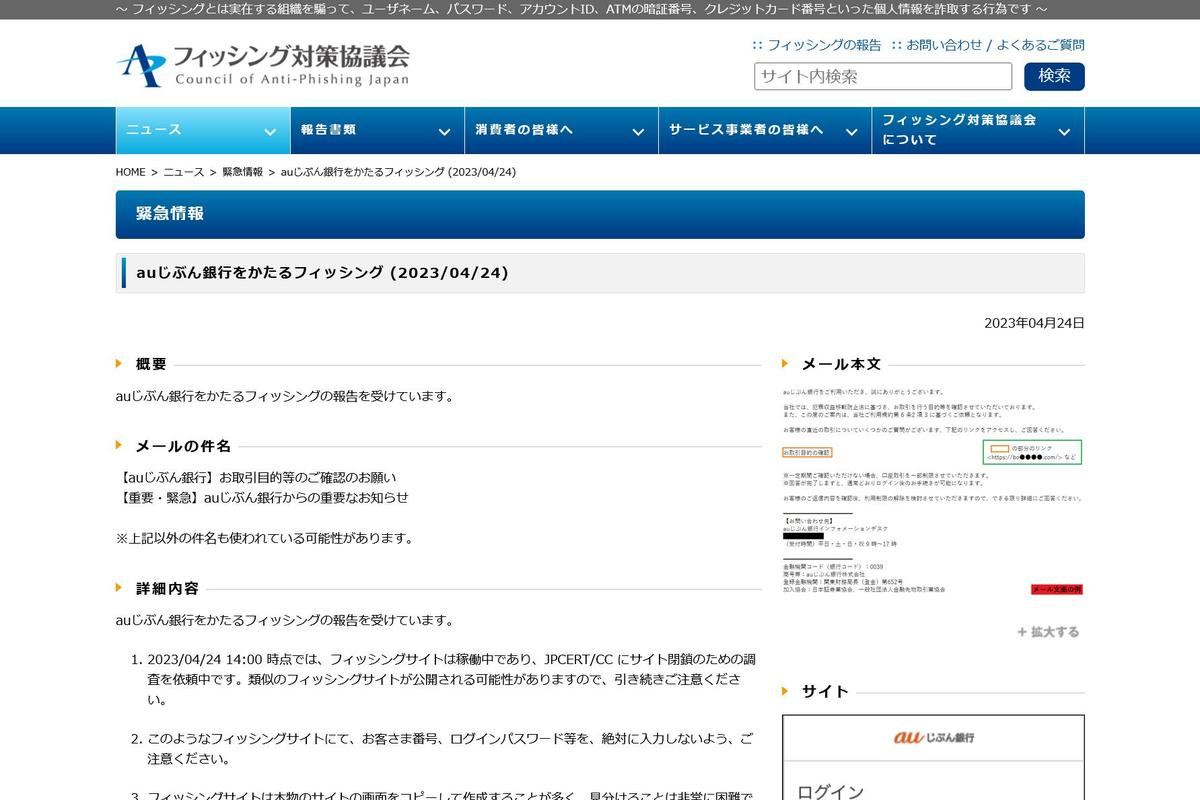The width and height of the screenshot is (1200, 800).
Task: Click the note ※上記以外の件名も使われている可能性があります。
Action: coord(265,538)
